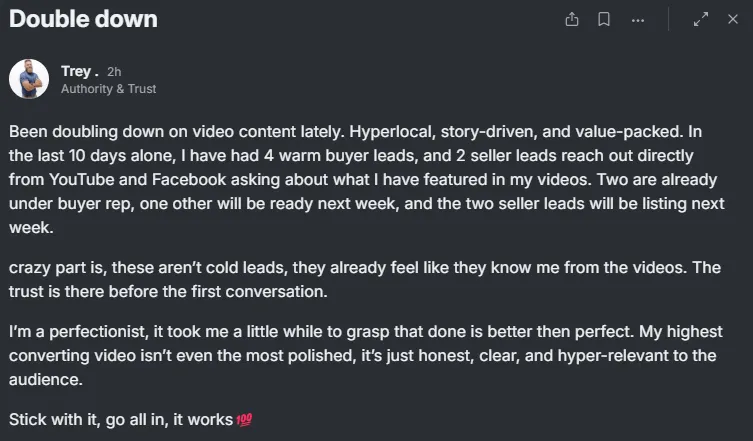753x441 pixels.
Task: Bookmark this post
Action: pyautogui.click(x=604, y=19)
